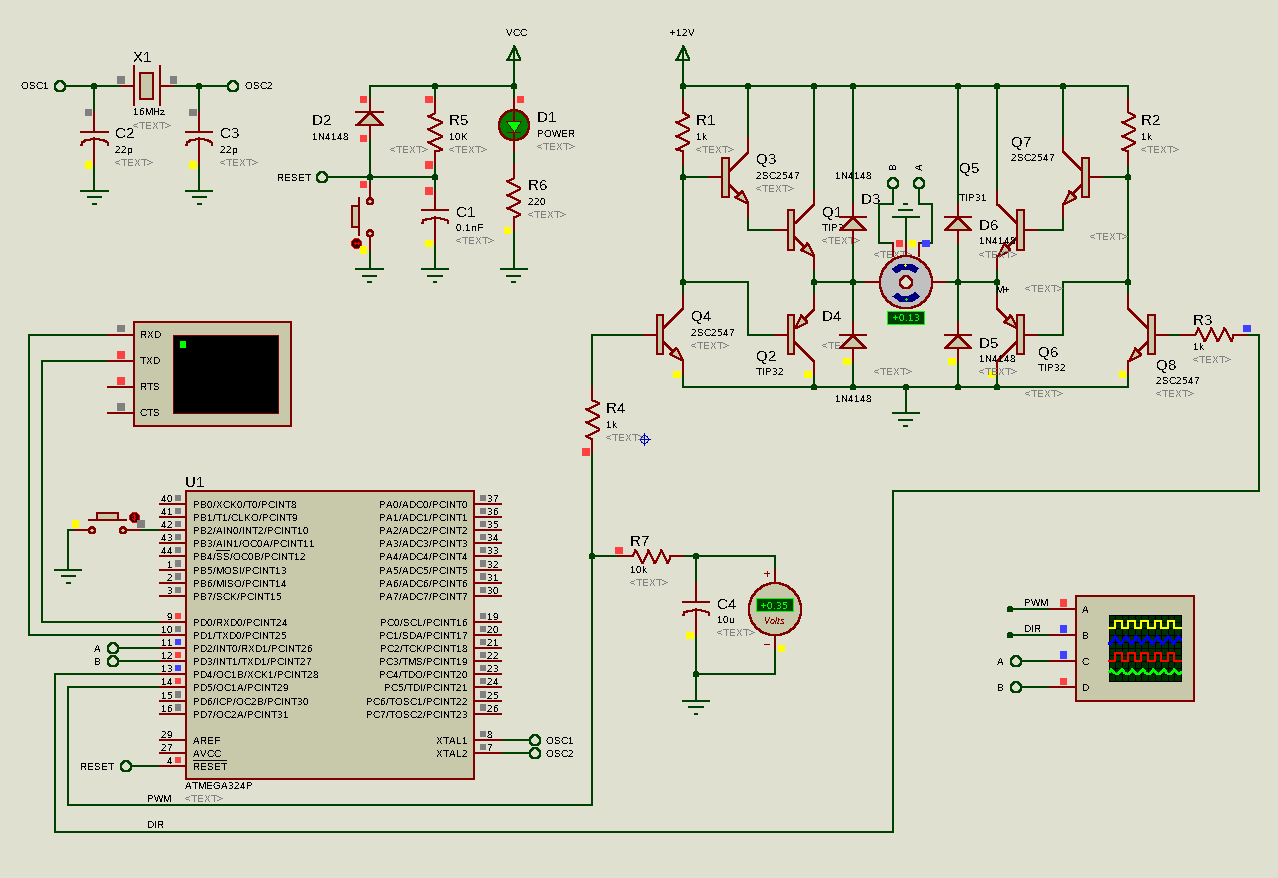Screen dimensions: 1278x878
Task: Click terminal B at oscilloscope channel D
Action: coord(1016,687)
